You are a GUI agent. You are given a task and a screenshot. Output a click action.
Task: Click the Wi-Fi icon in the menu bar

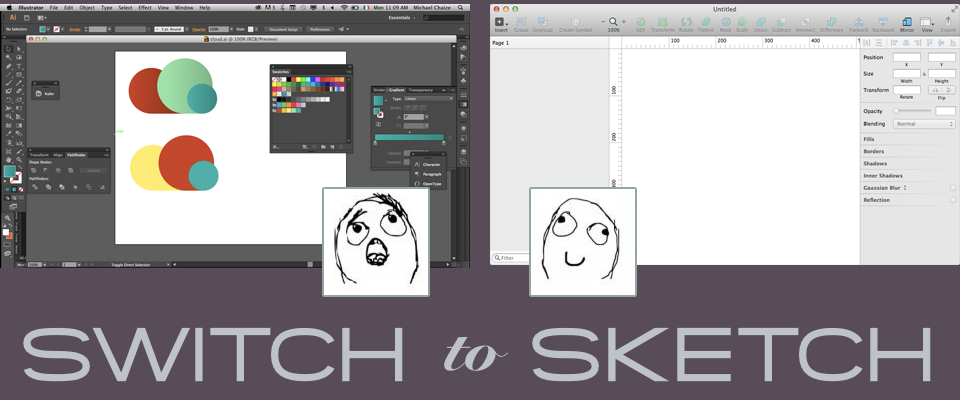tap(344, 7)
